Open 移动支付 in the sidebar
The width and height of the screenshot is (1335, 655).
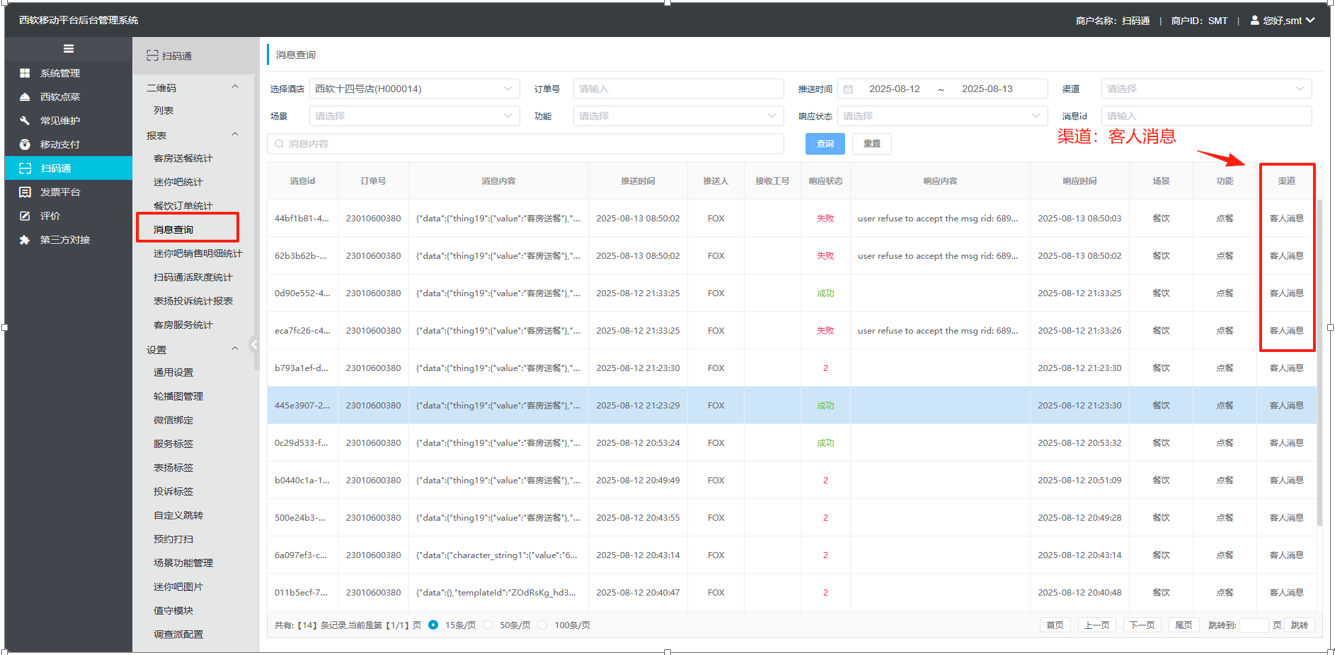tap(60, 145)
